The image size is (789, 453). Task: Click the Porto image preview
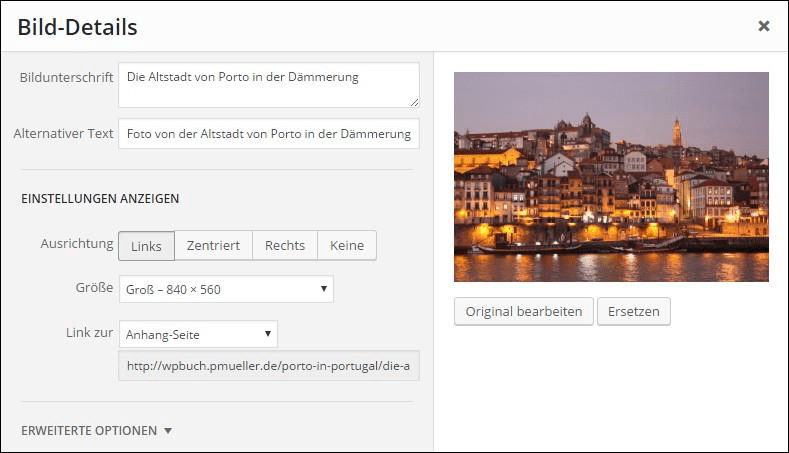tap(611, 177)
